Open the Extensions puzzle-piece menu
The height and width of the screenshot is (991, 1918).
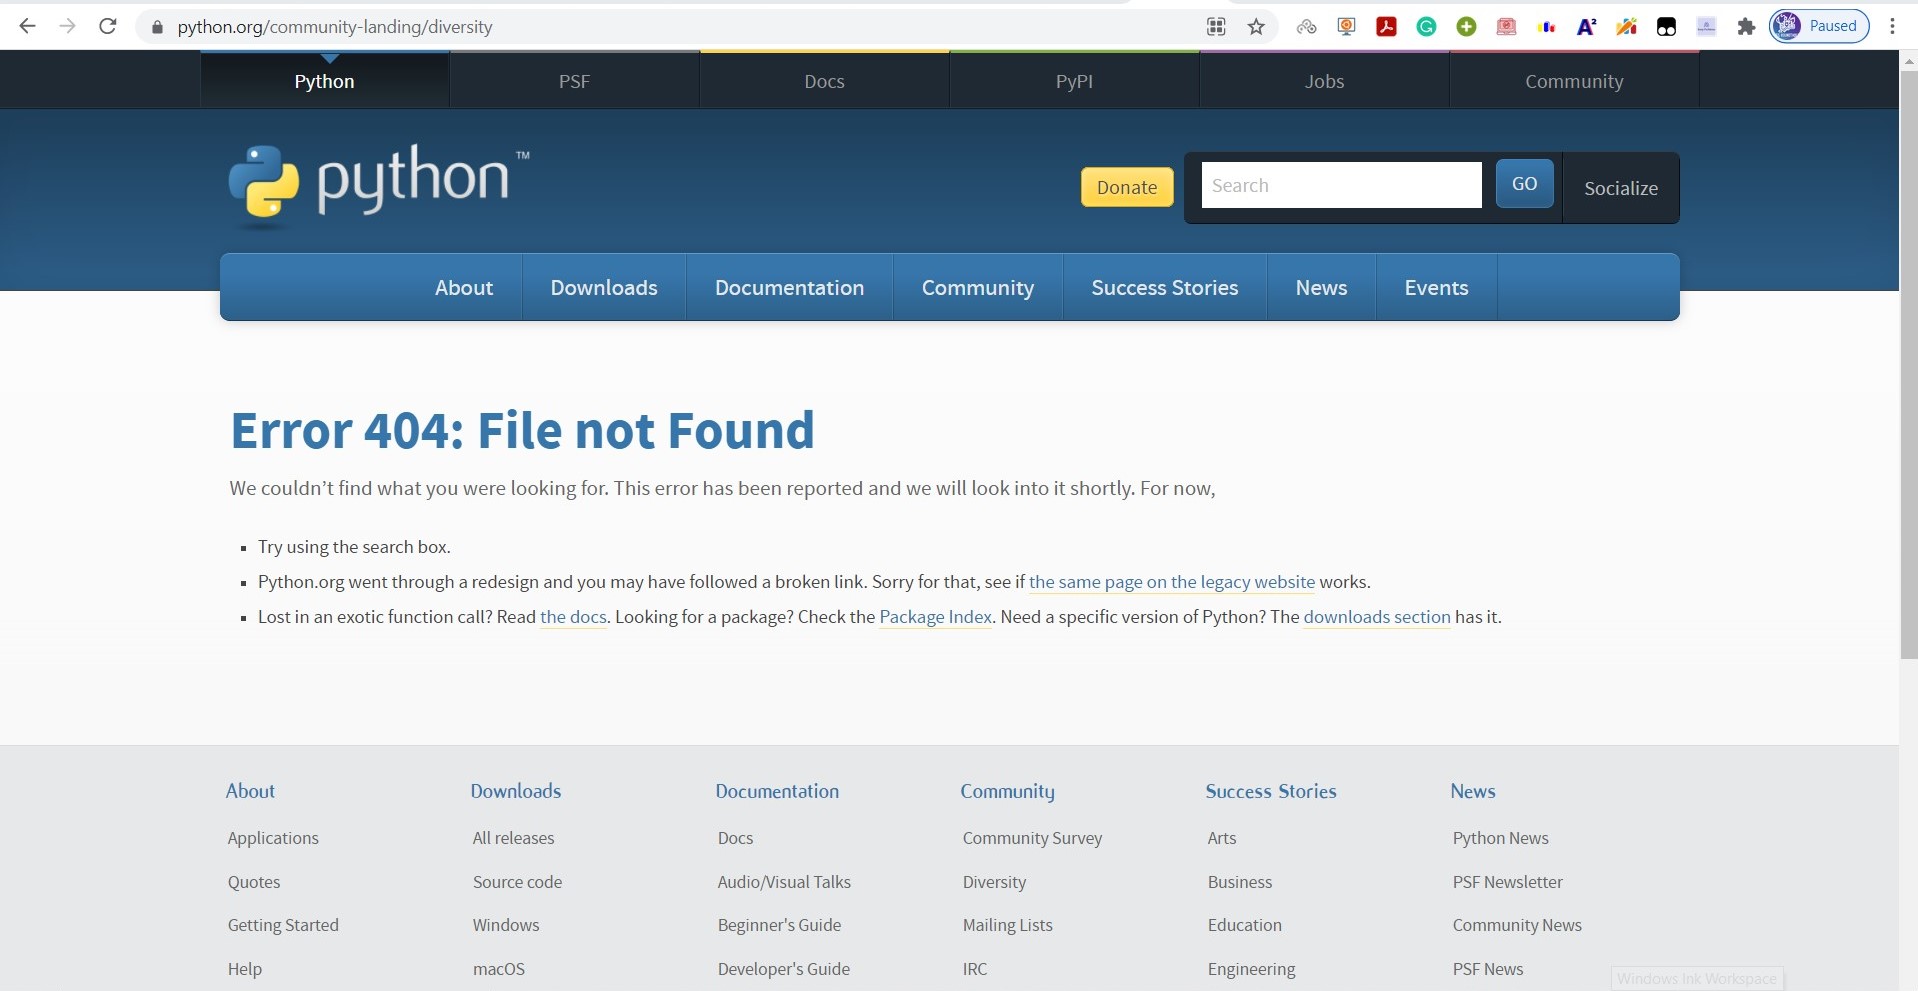click(1746, 27)
